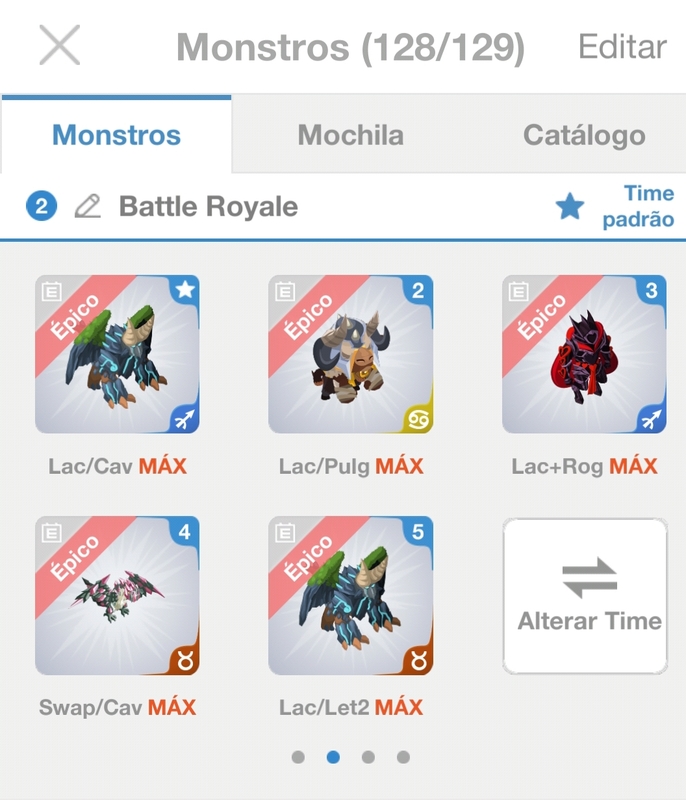686x800 pixels.
Task: Tap Cancer zodiac badge on Lac/Pulg card
Action: point(419,419)
